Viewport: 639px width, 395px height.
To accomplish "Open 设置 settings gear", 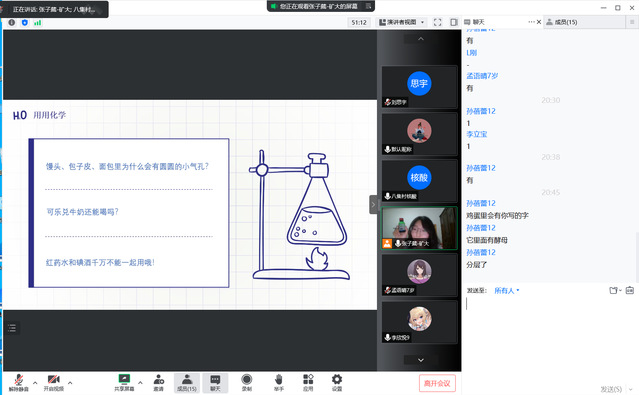I will 337,382.
